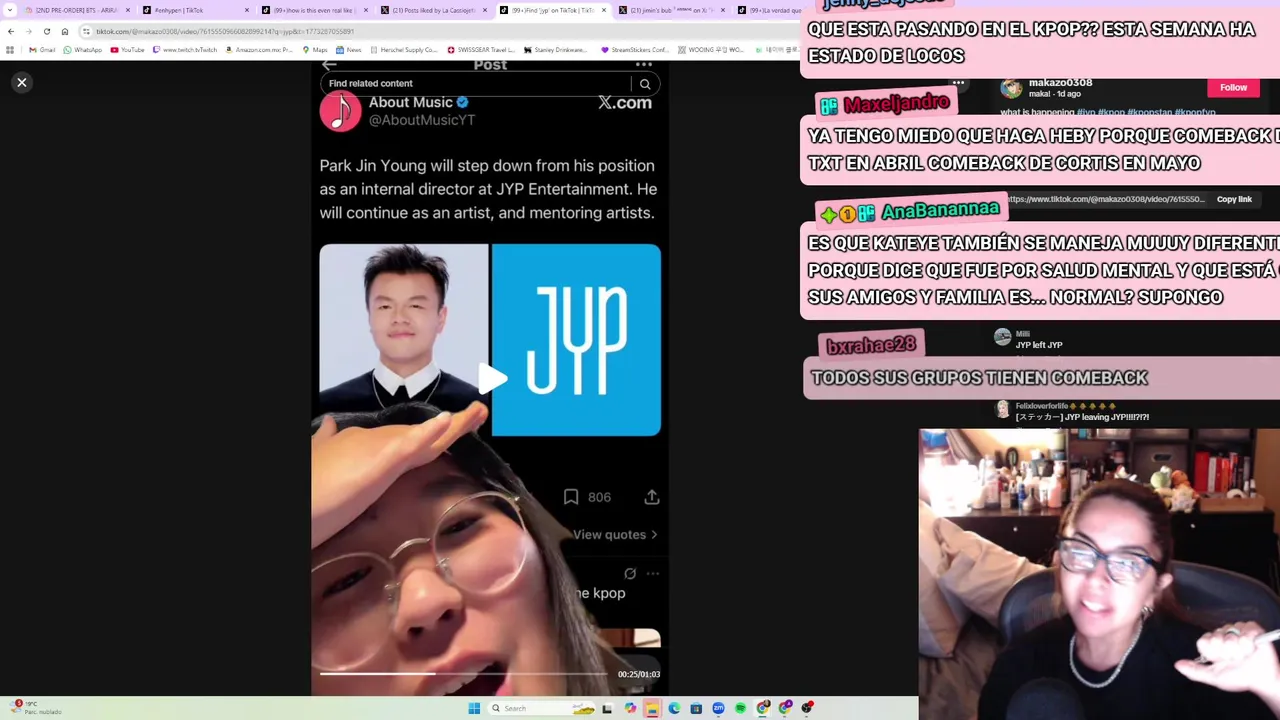Open Maps bookmark
This screenshot has width=1280, height=720.
315,50
